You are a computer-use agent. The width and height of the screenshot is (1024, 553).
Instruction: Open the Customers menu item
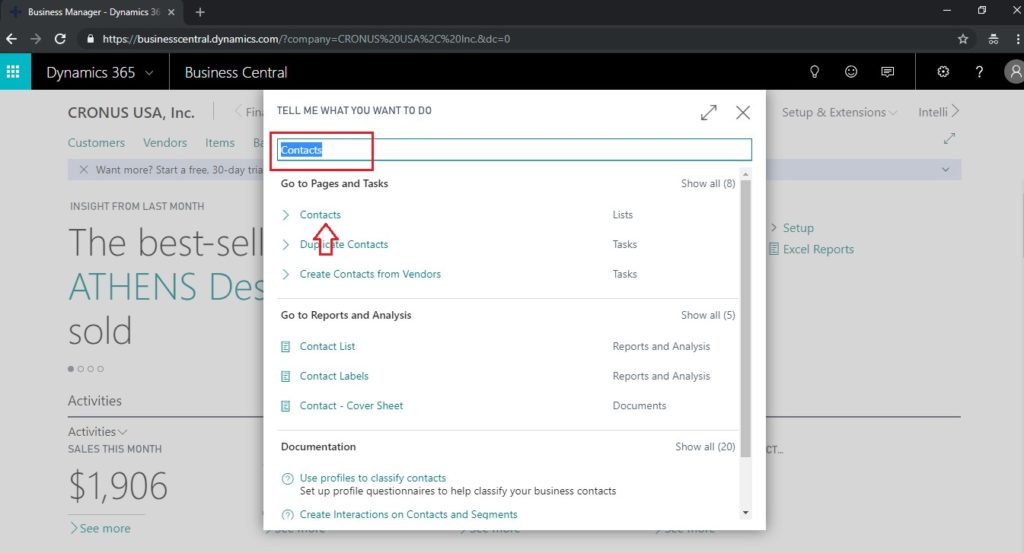coord(96,142)
